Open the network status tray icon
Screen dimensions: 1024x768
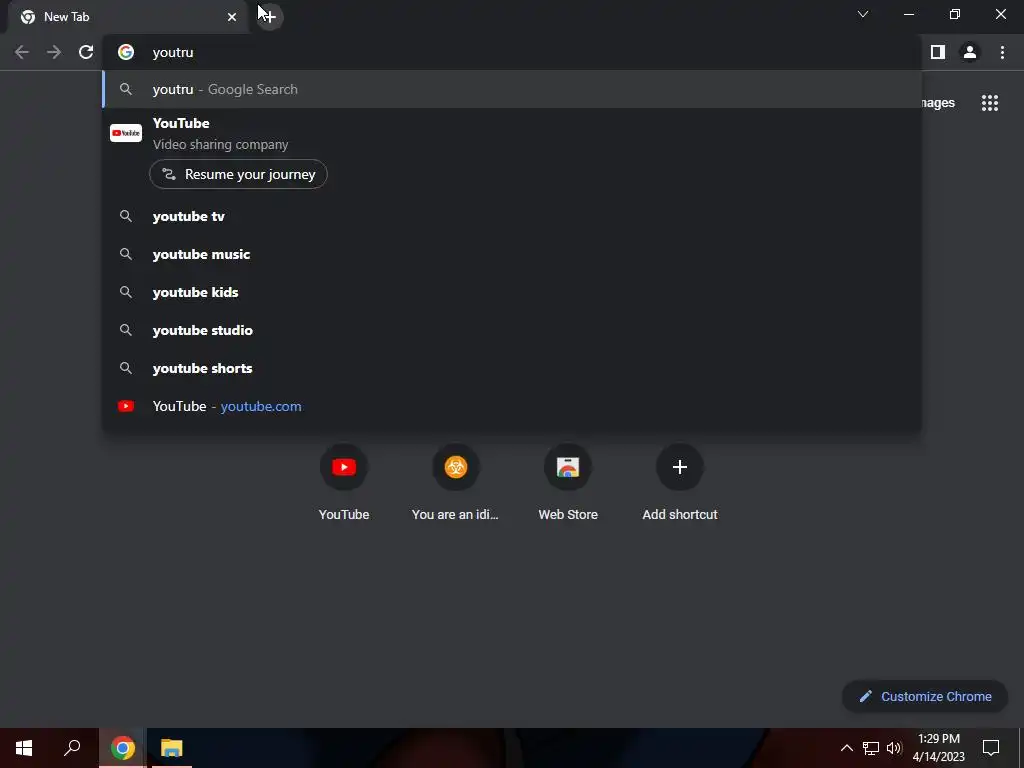pos(871,748)
